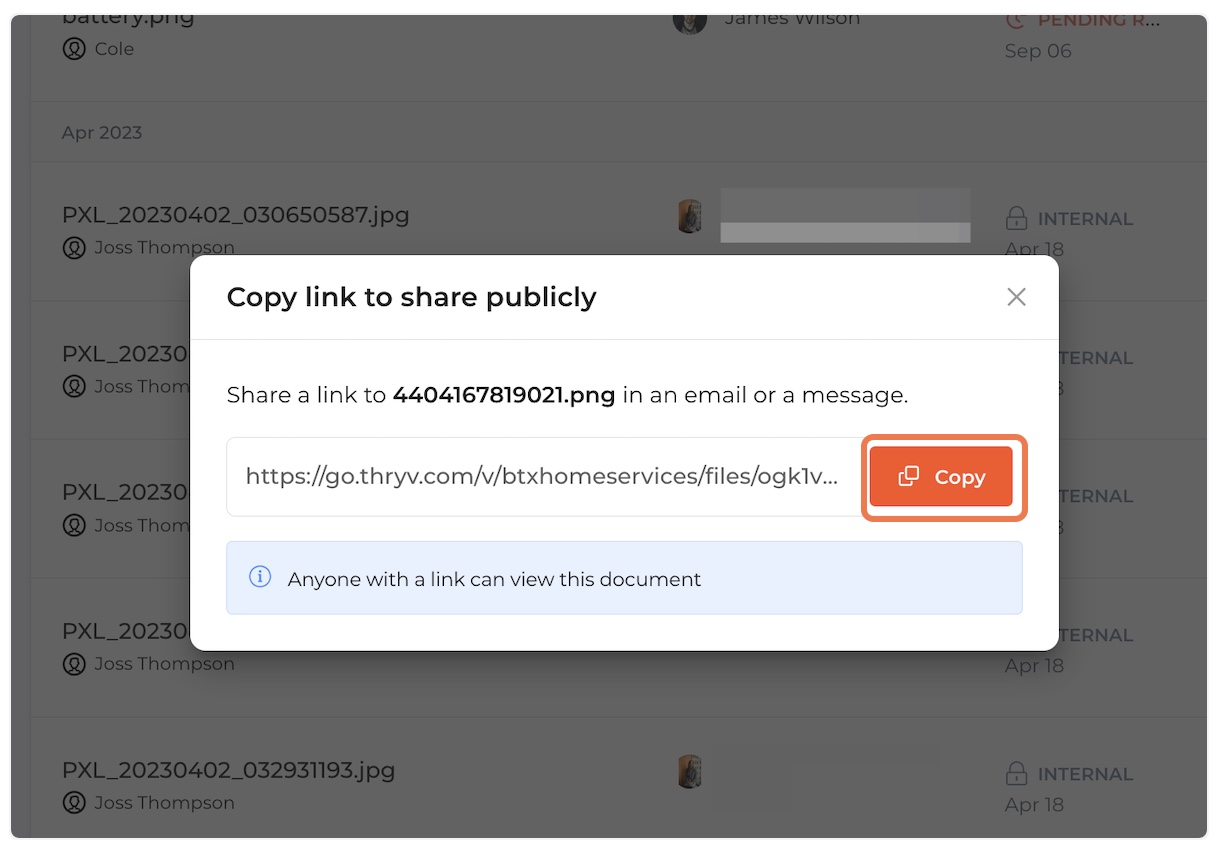This screenshot has height=852, width=1218.
Task: Click person icon under PXL_20230402_032931193.jpg
Action: point(74,803)
